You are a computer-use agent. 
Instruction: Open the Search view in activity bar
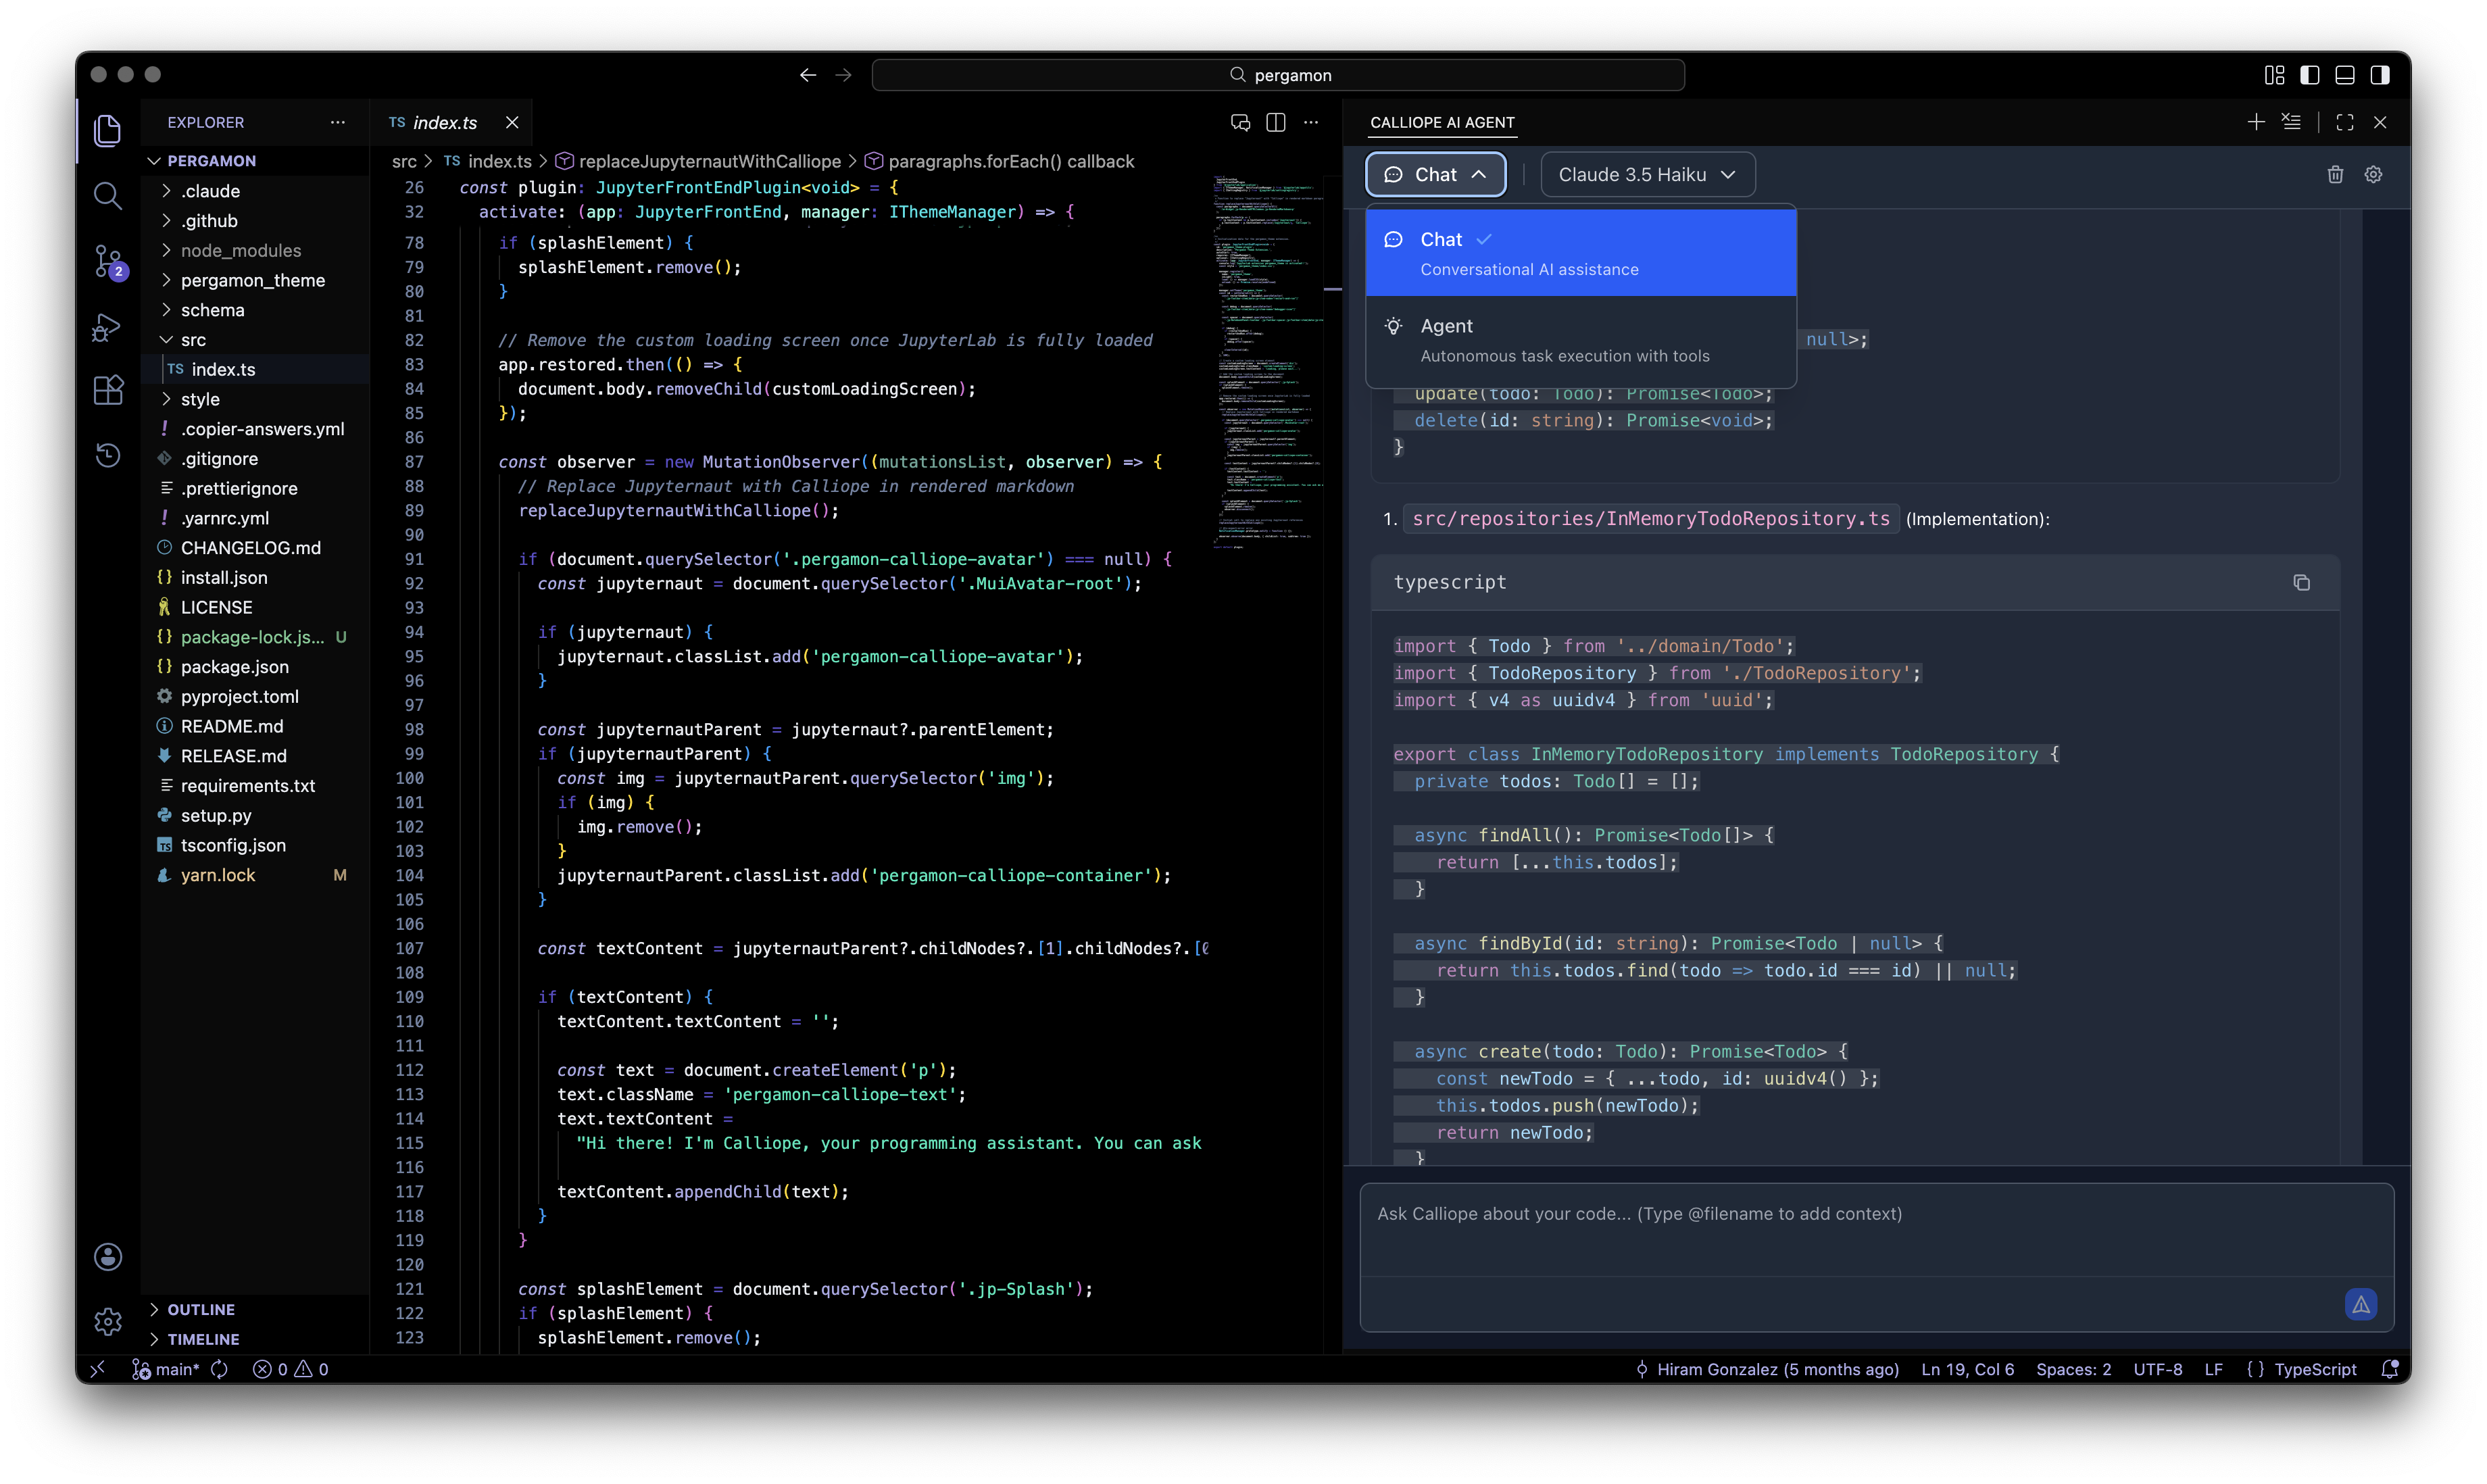point(108,195)
